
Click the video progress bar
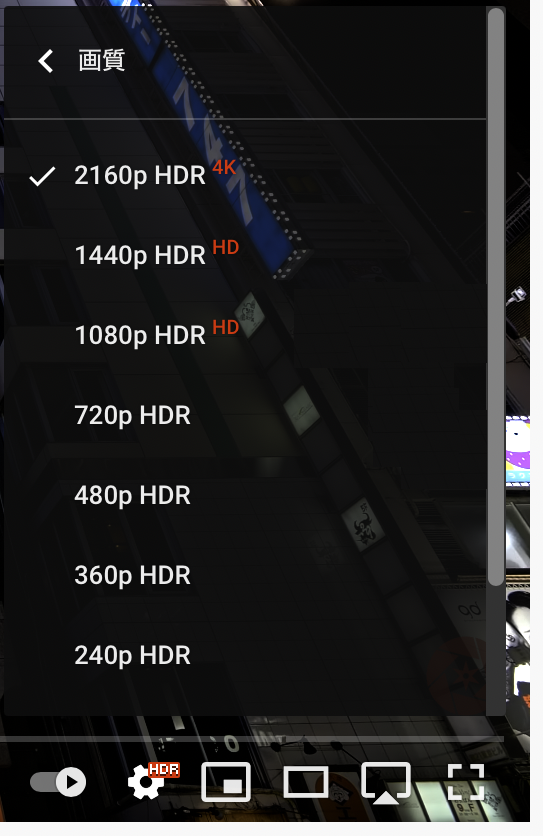(252, 739)
